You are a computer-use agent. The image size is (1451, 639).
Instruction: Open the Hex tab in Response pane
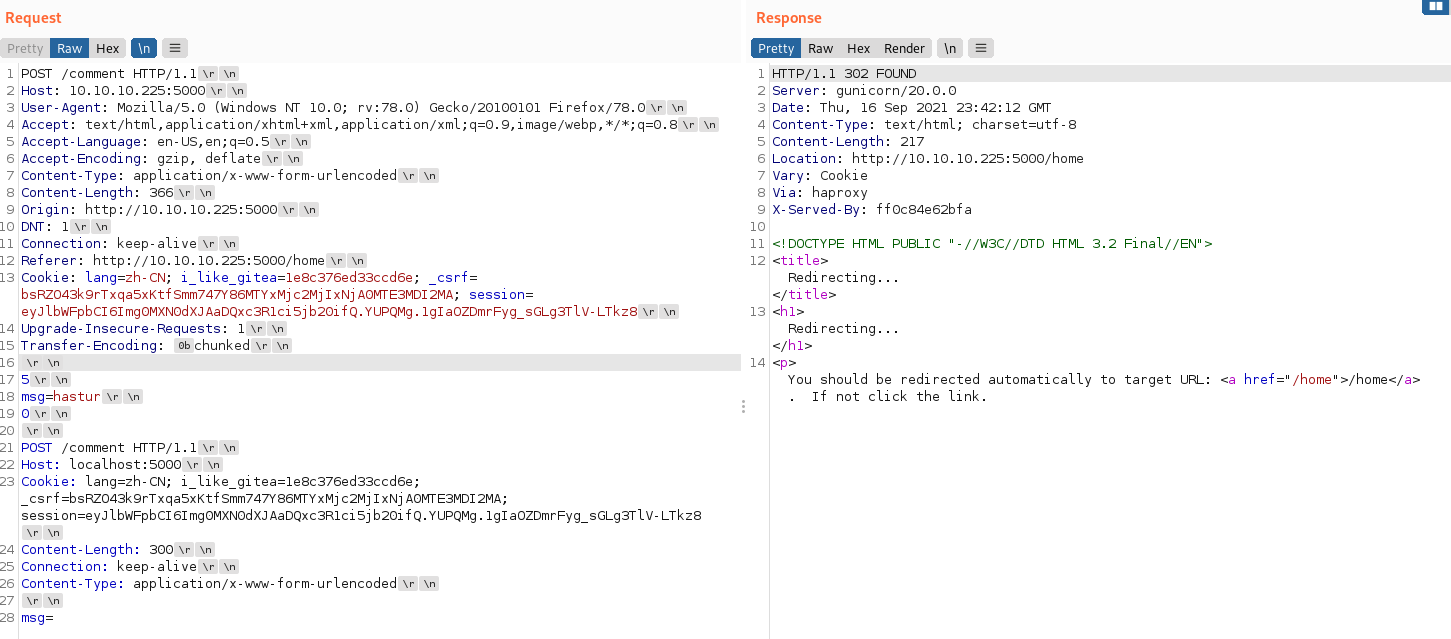click(x=859, y=48)
